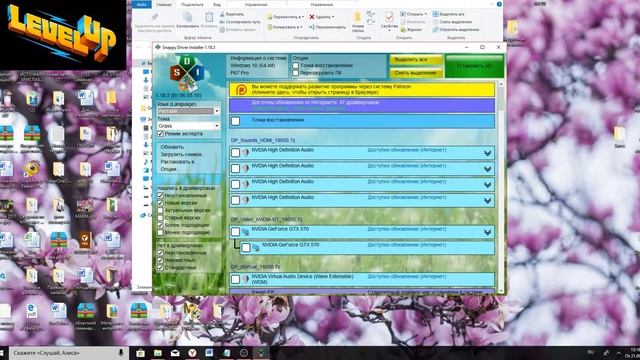The width and height of the screenshot is (640, 360).
Task: Click Загрузить снимок in SDI side menu
Action: 181,154
